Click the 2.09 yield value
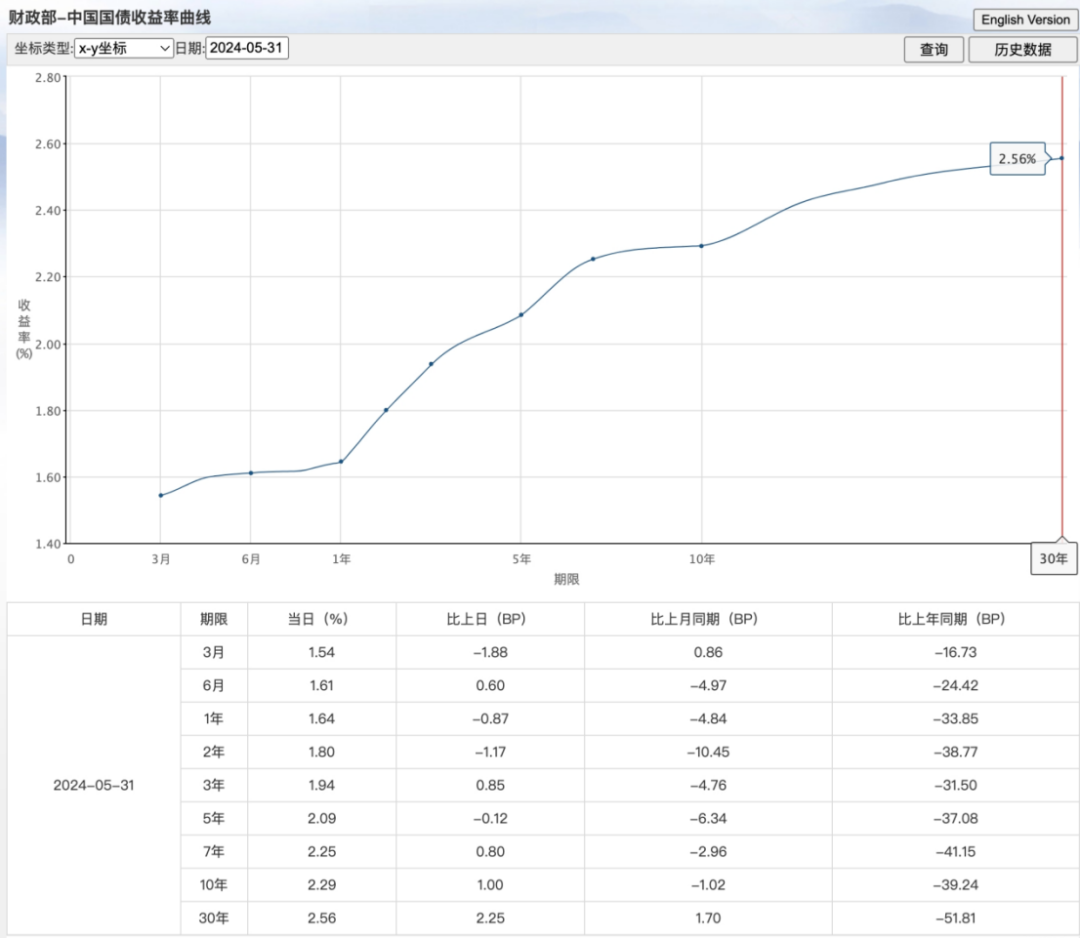 pos(322,818)
